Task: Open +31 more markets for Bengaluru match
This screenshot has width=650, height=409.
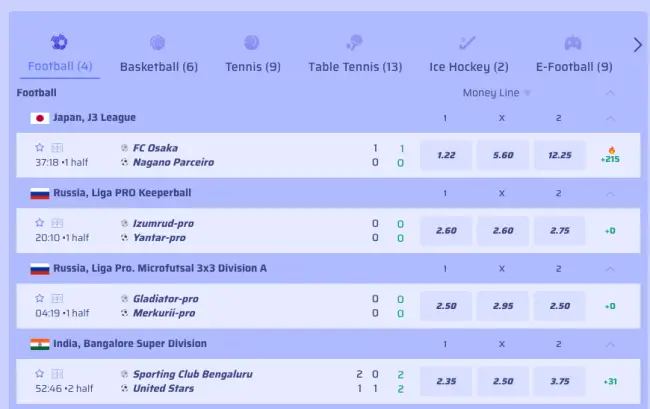Action: click(x=610, y=380)
